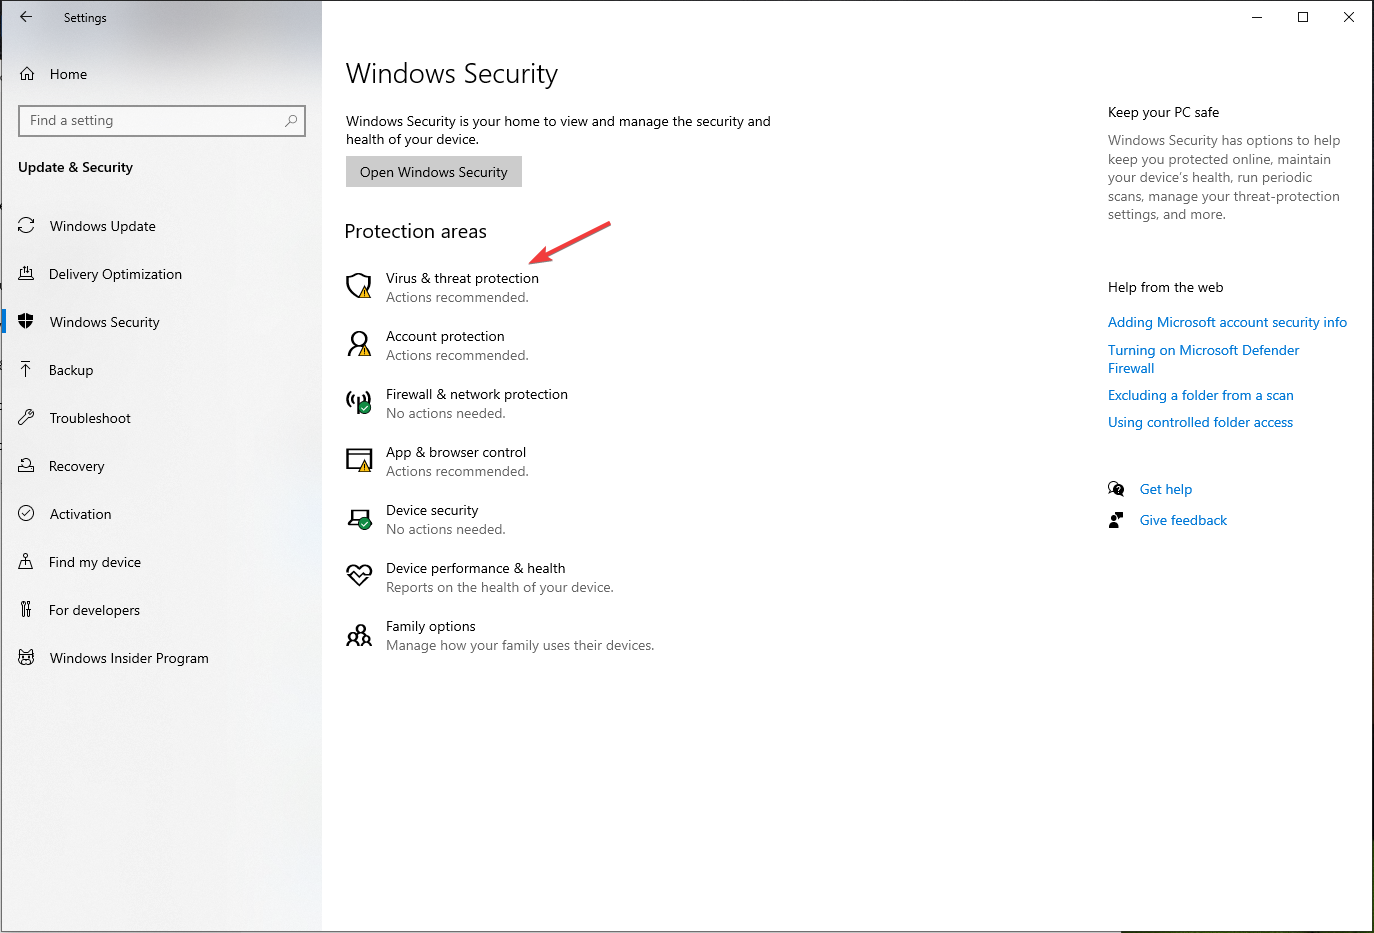
Task: Open Activation settings
Action: tap(80, 514)
